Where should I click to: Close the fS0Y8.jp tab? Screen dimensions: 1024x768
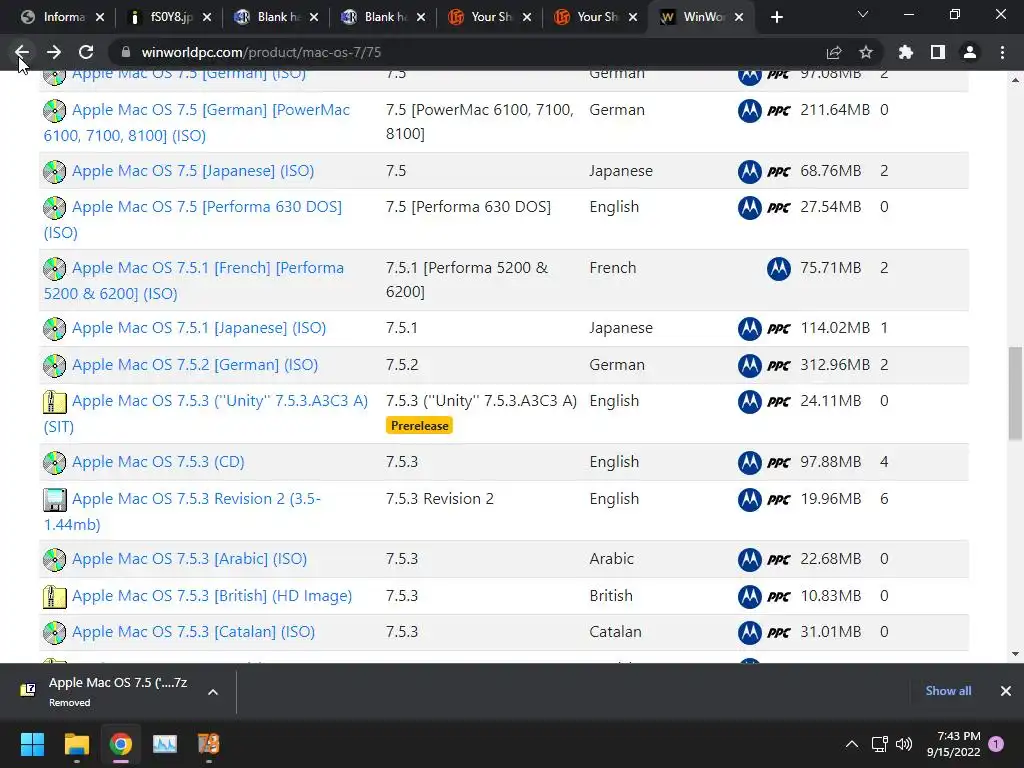[x=207, y=18]
